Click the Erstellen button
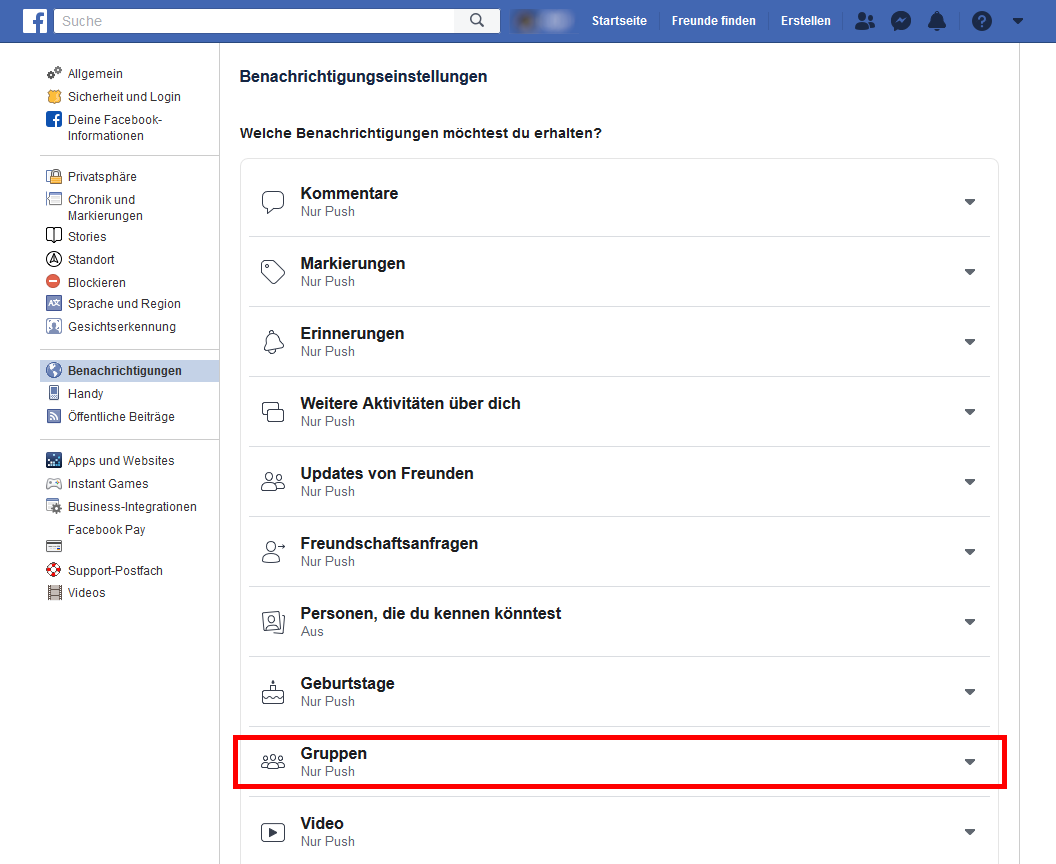This screenshot has height=864, width=1056. pos(805,20)
